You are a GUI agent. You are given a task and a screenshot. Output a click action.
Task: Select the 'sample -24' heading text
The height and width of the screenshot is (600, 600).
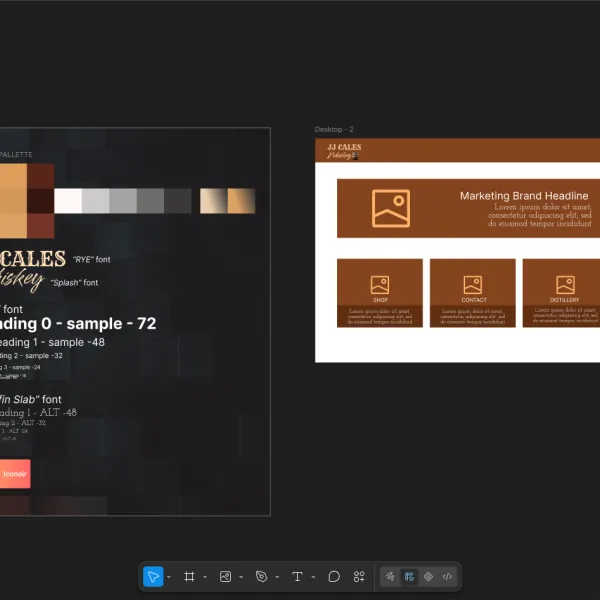point(26,367)
